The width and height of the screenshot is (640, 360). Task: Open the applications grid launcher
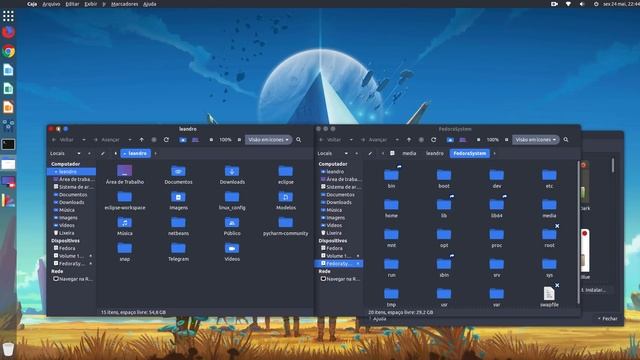[x=8, y=16]
